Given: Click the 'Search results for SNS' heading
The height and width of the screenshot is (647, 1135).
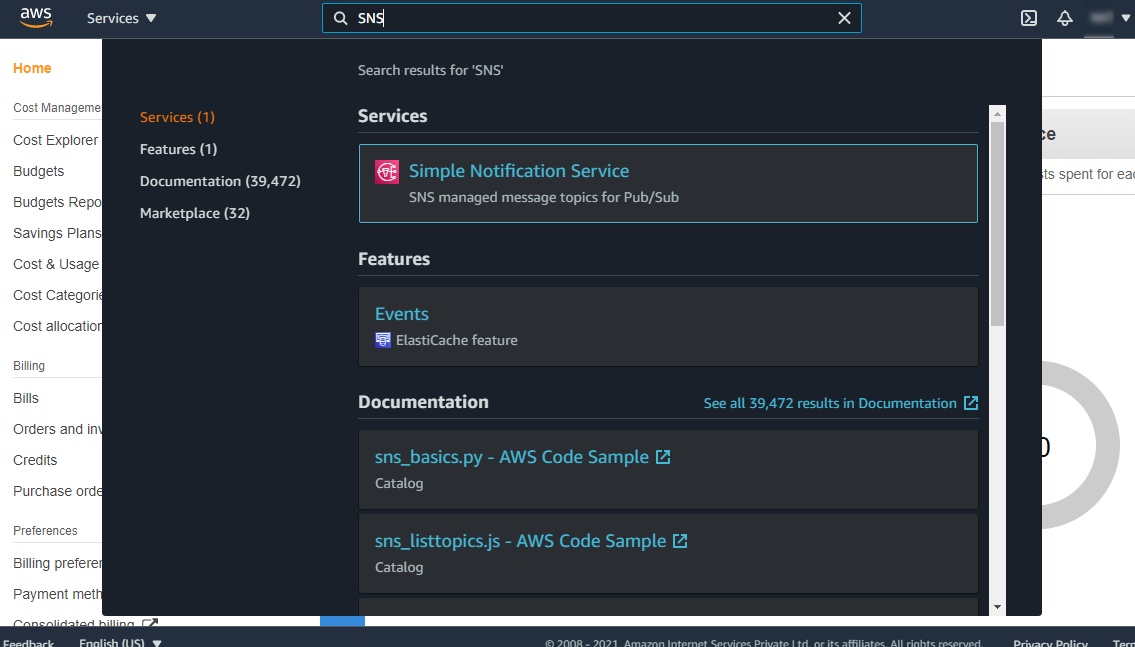Looking at the screenshot, I should [431, 70].
